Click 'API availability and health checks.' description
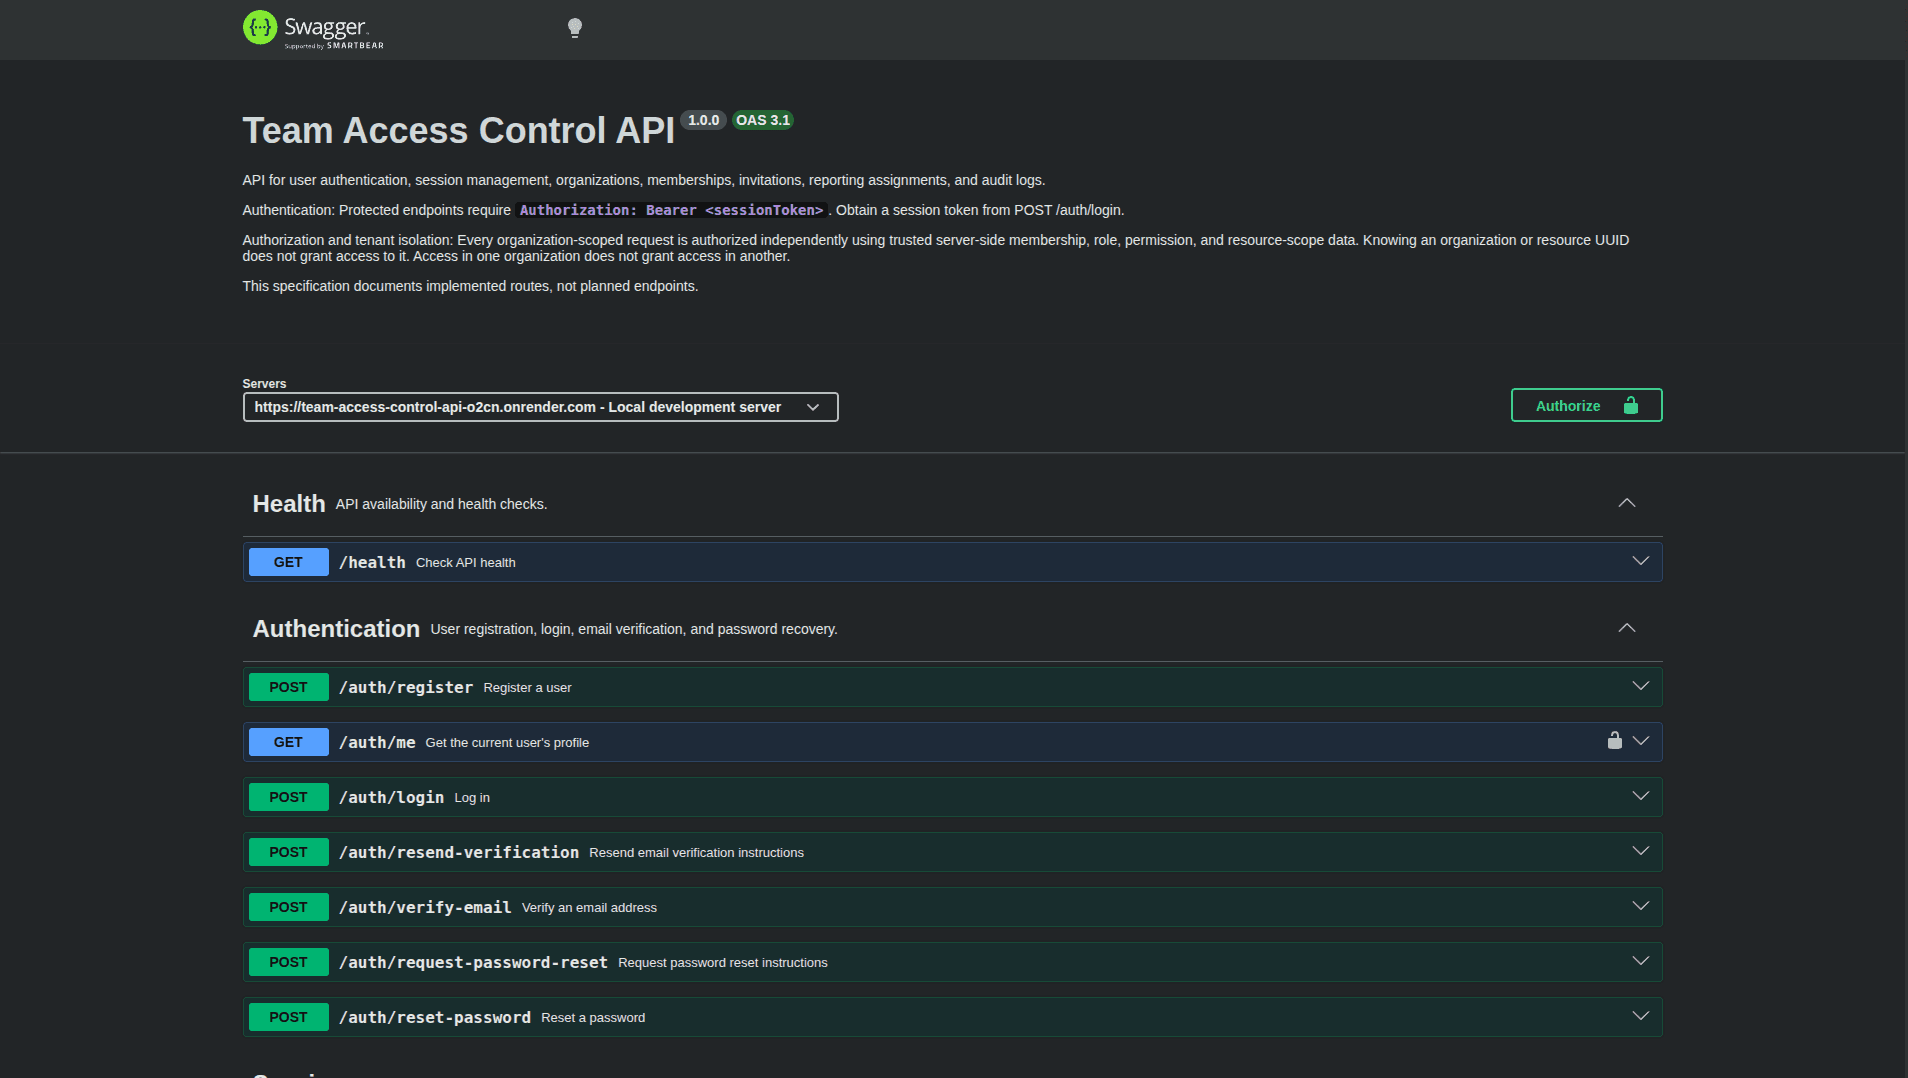This screenshot has width=1908, height=1078. (441, 504)
